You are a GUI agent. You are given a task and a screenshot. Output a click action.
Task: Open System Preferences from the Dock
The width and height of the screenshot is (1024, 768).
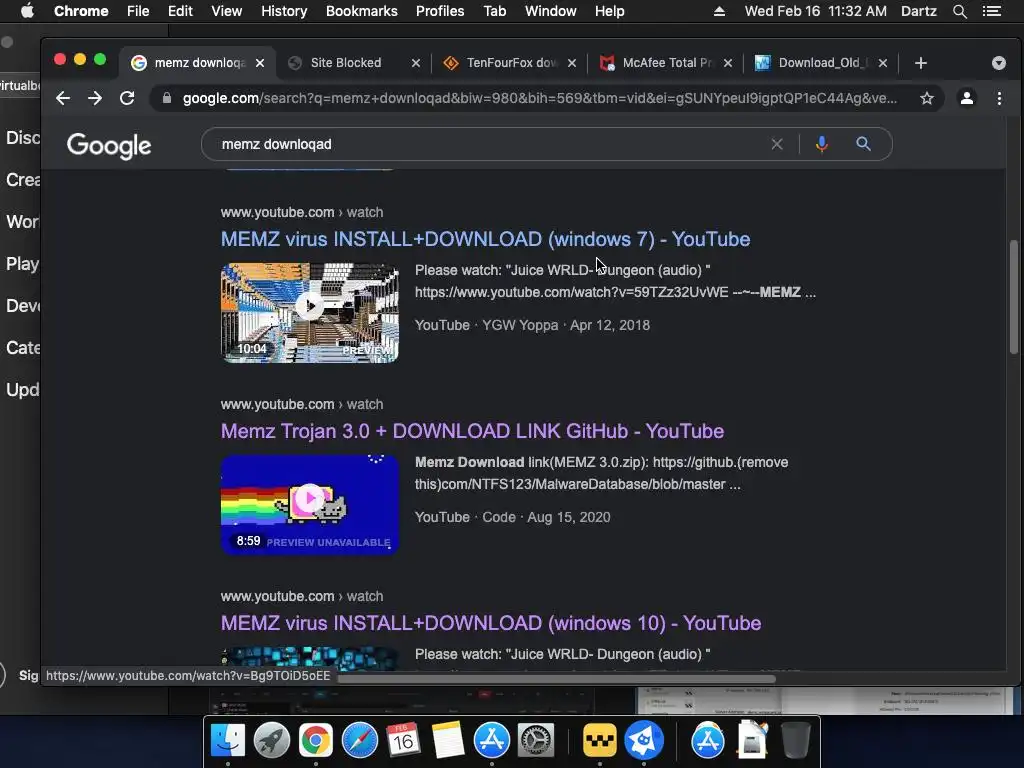point(536,741)
